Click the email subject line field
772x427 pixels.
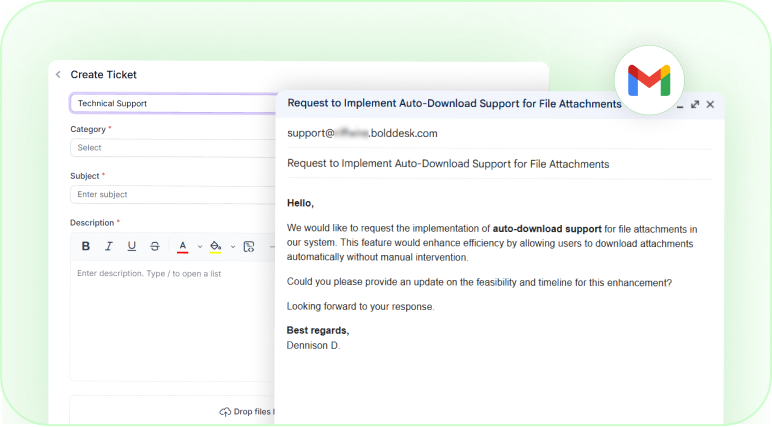click(x=499, y=164)
